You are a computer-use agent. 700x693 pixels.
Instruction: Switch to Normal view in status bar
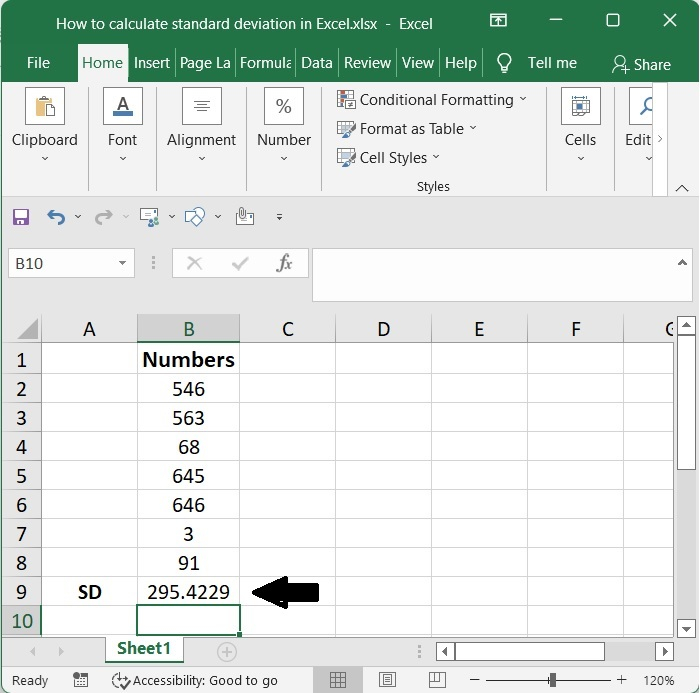click(x=338, y=680)
